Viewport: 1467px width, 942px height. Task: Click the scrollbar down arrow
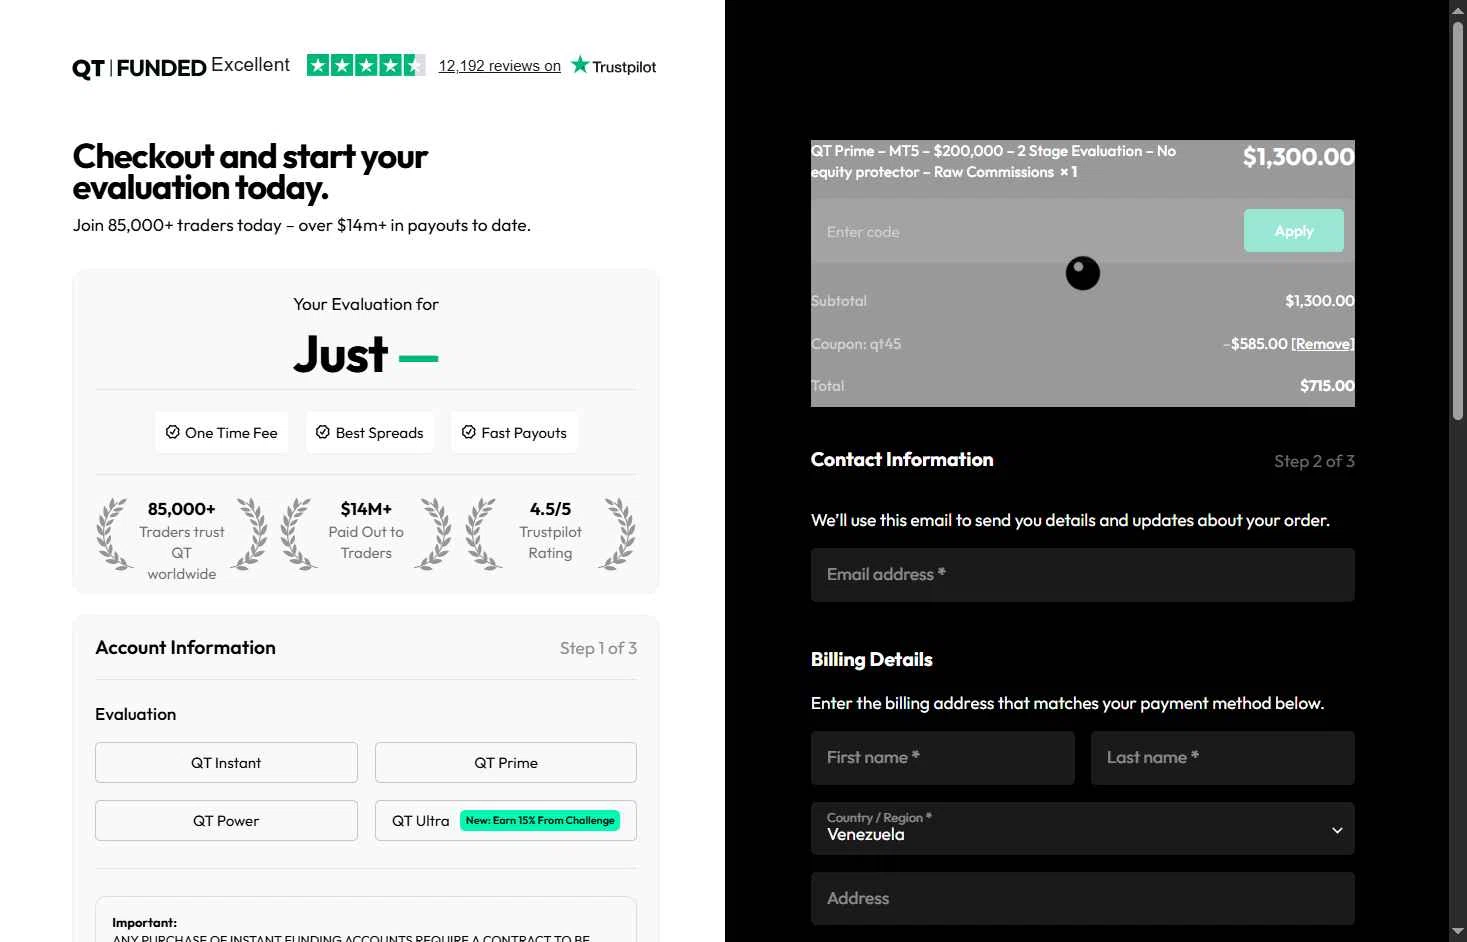[x=1458, y=933]
